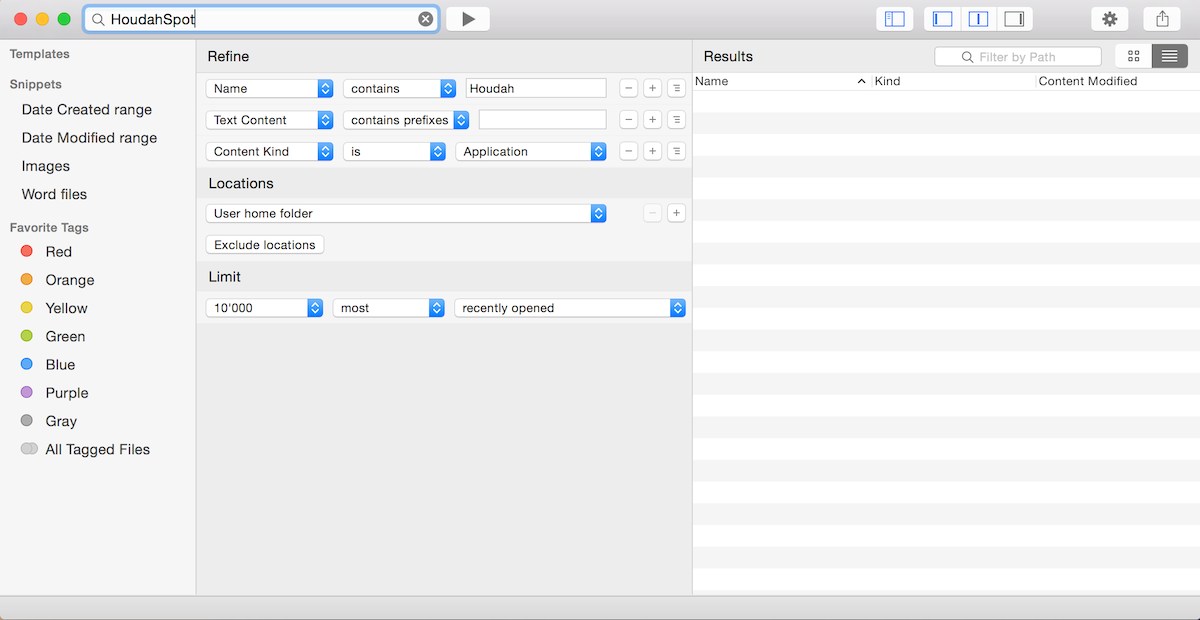Open the share menu
Viewport: 1200px width, 620px height.
(1162, 19)
